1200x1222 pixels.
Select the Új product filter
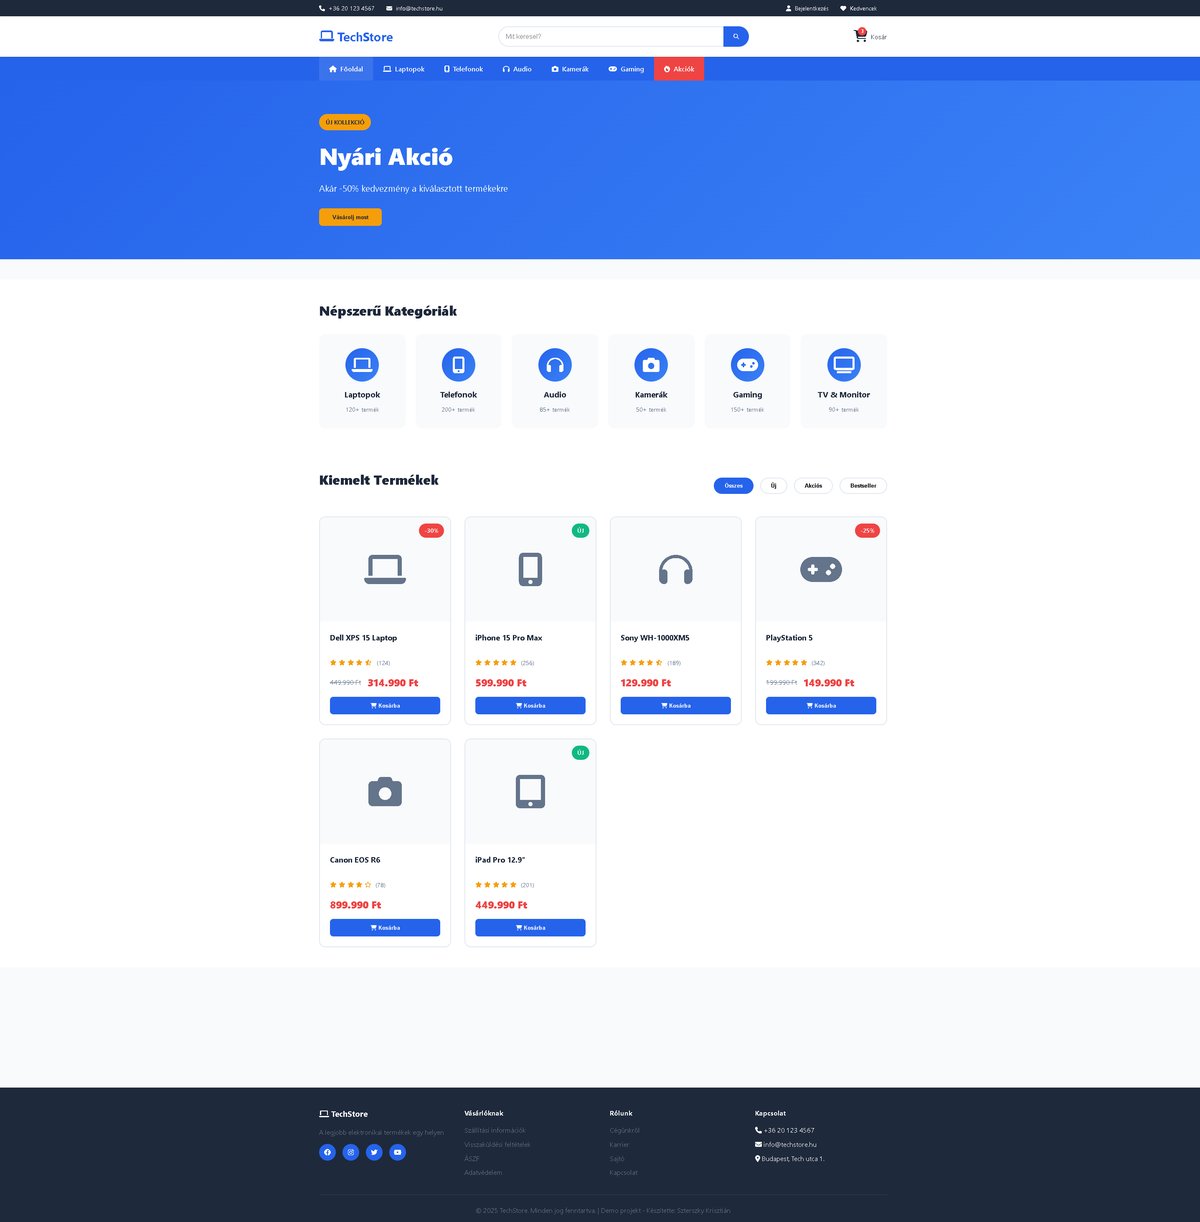[x=773, y=485]
